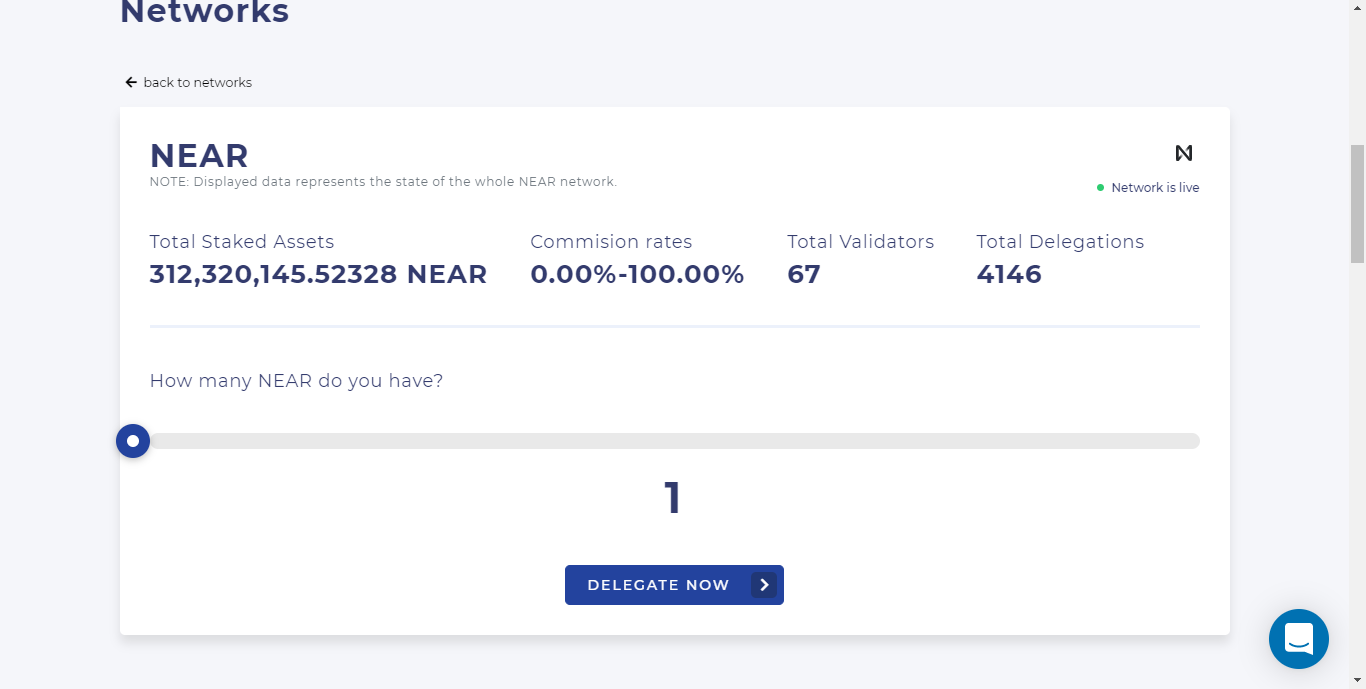Click the Total Delegations label
Image resolution: width=1366 pixels, height=689 pixels.
(x=1060, y=242)
